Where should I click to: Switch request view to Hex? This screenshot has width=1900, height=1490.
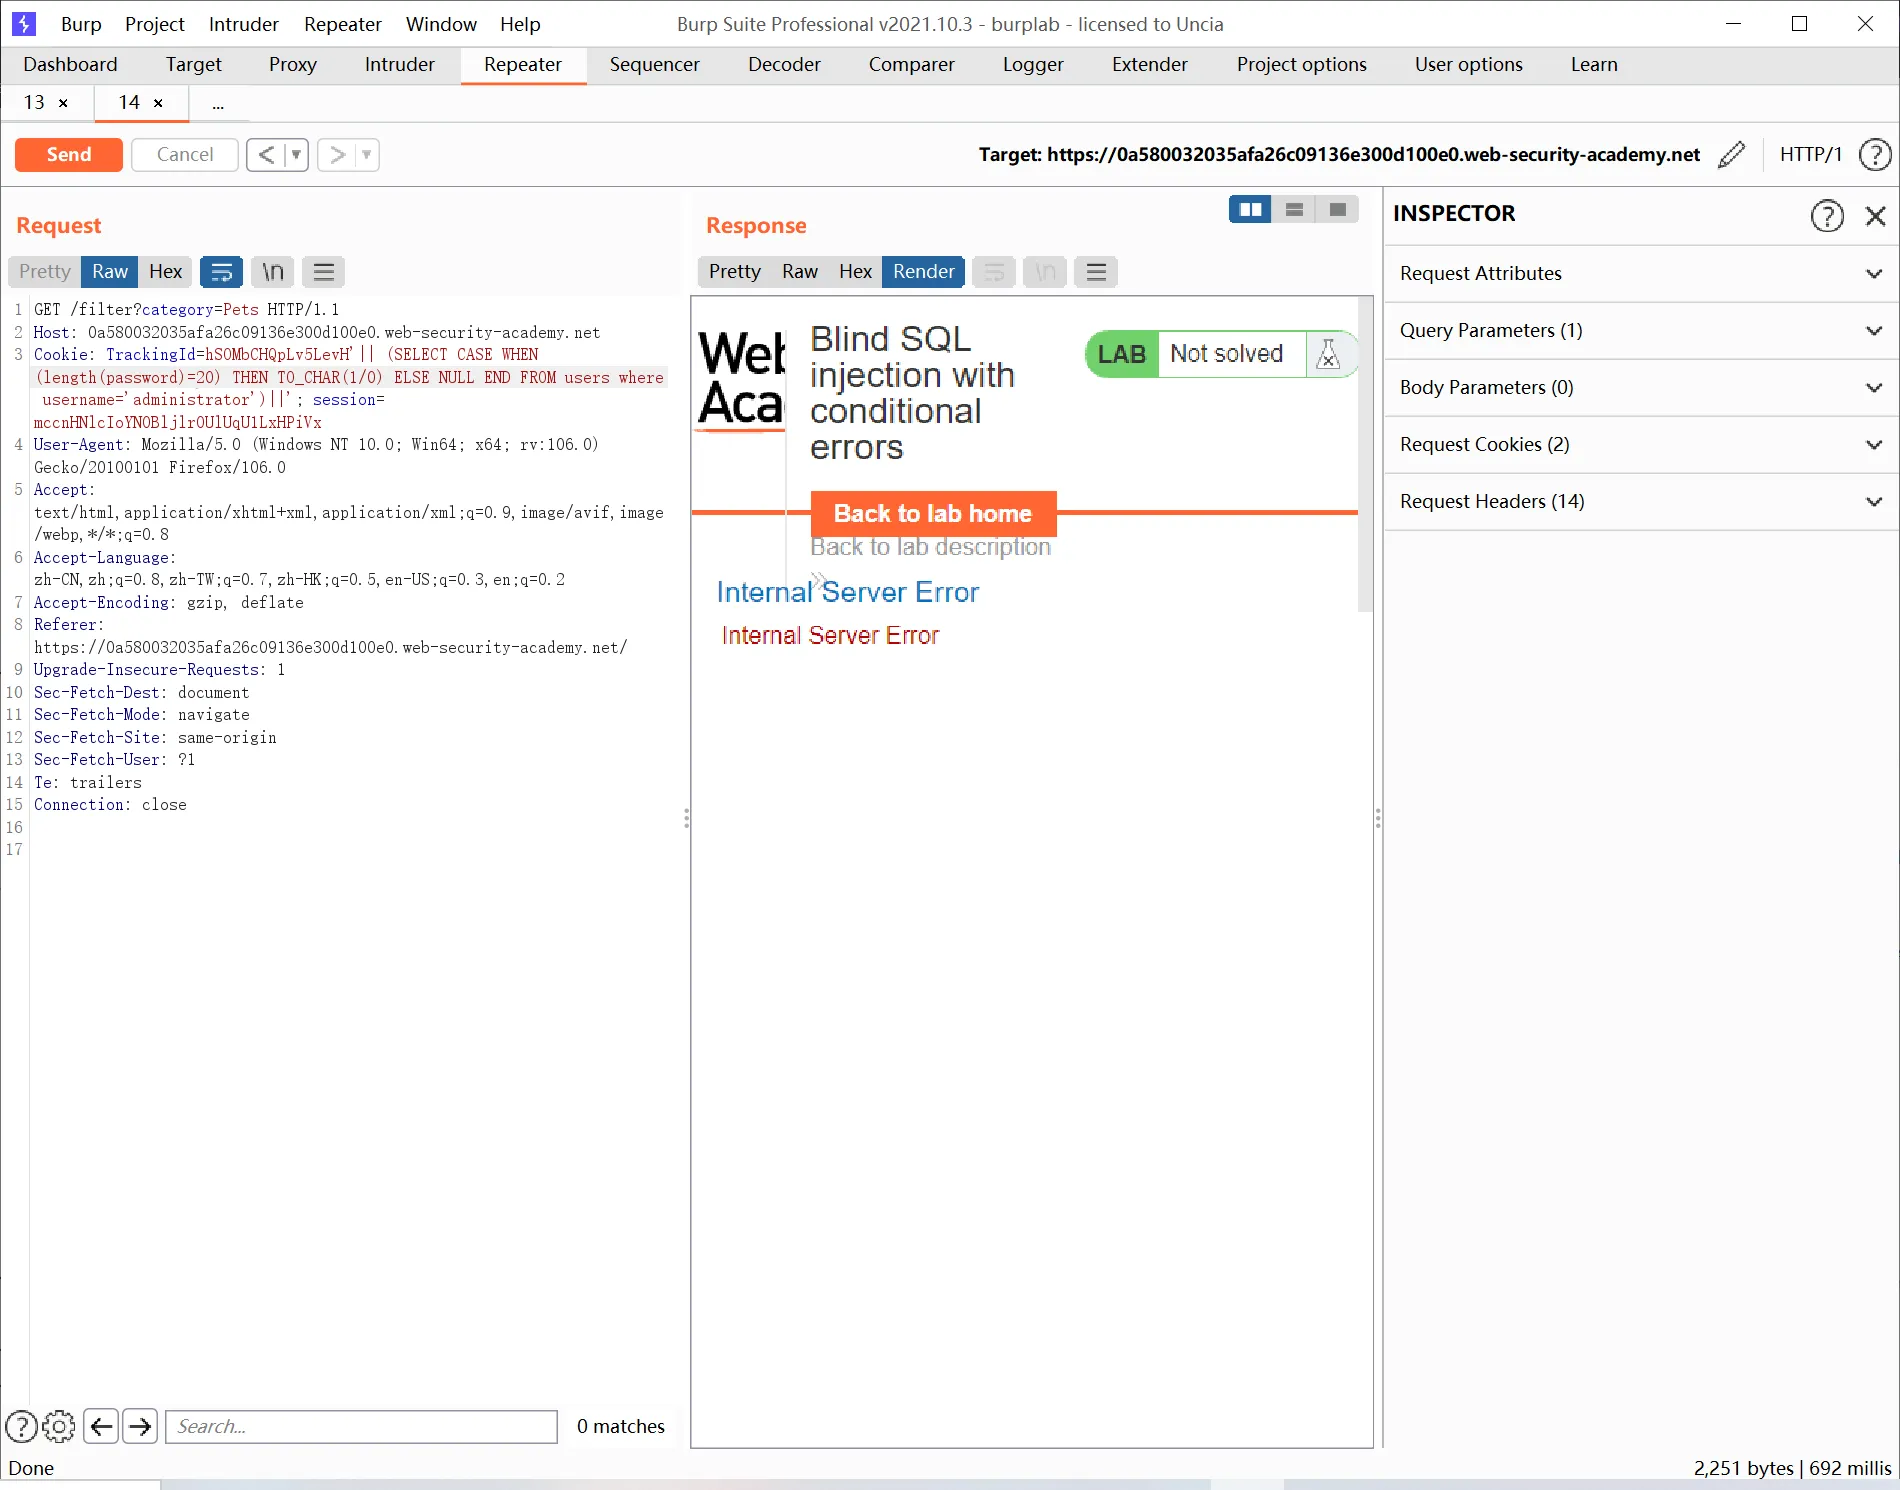point(166,271)
